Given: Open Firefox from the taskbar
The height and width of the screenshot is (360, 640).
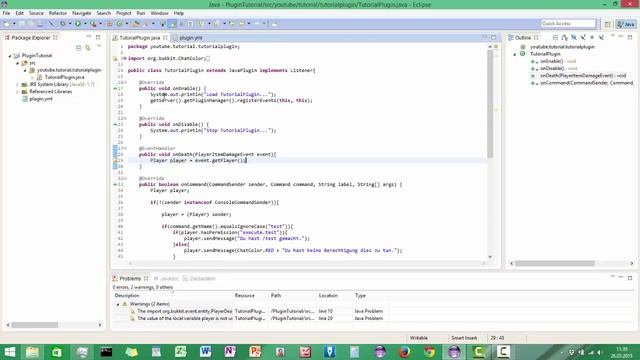Looking at the screenshot, I should tap(404, 352).
